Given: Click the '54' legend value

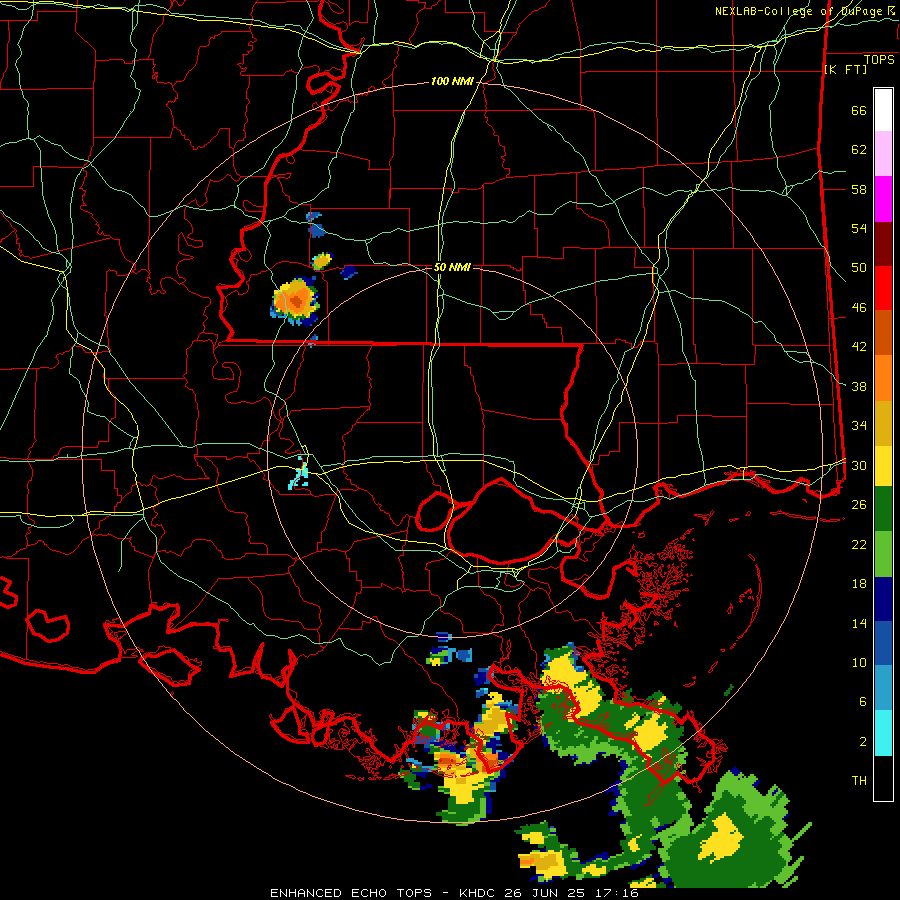Looking at the screenshot, I should click(x=859, y=228).
